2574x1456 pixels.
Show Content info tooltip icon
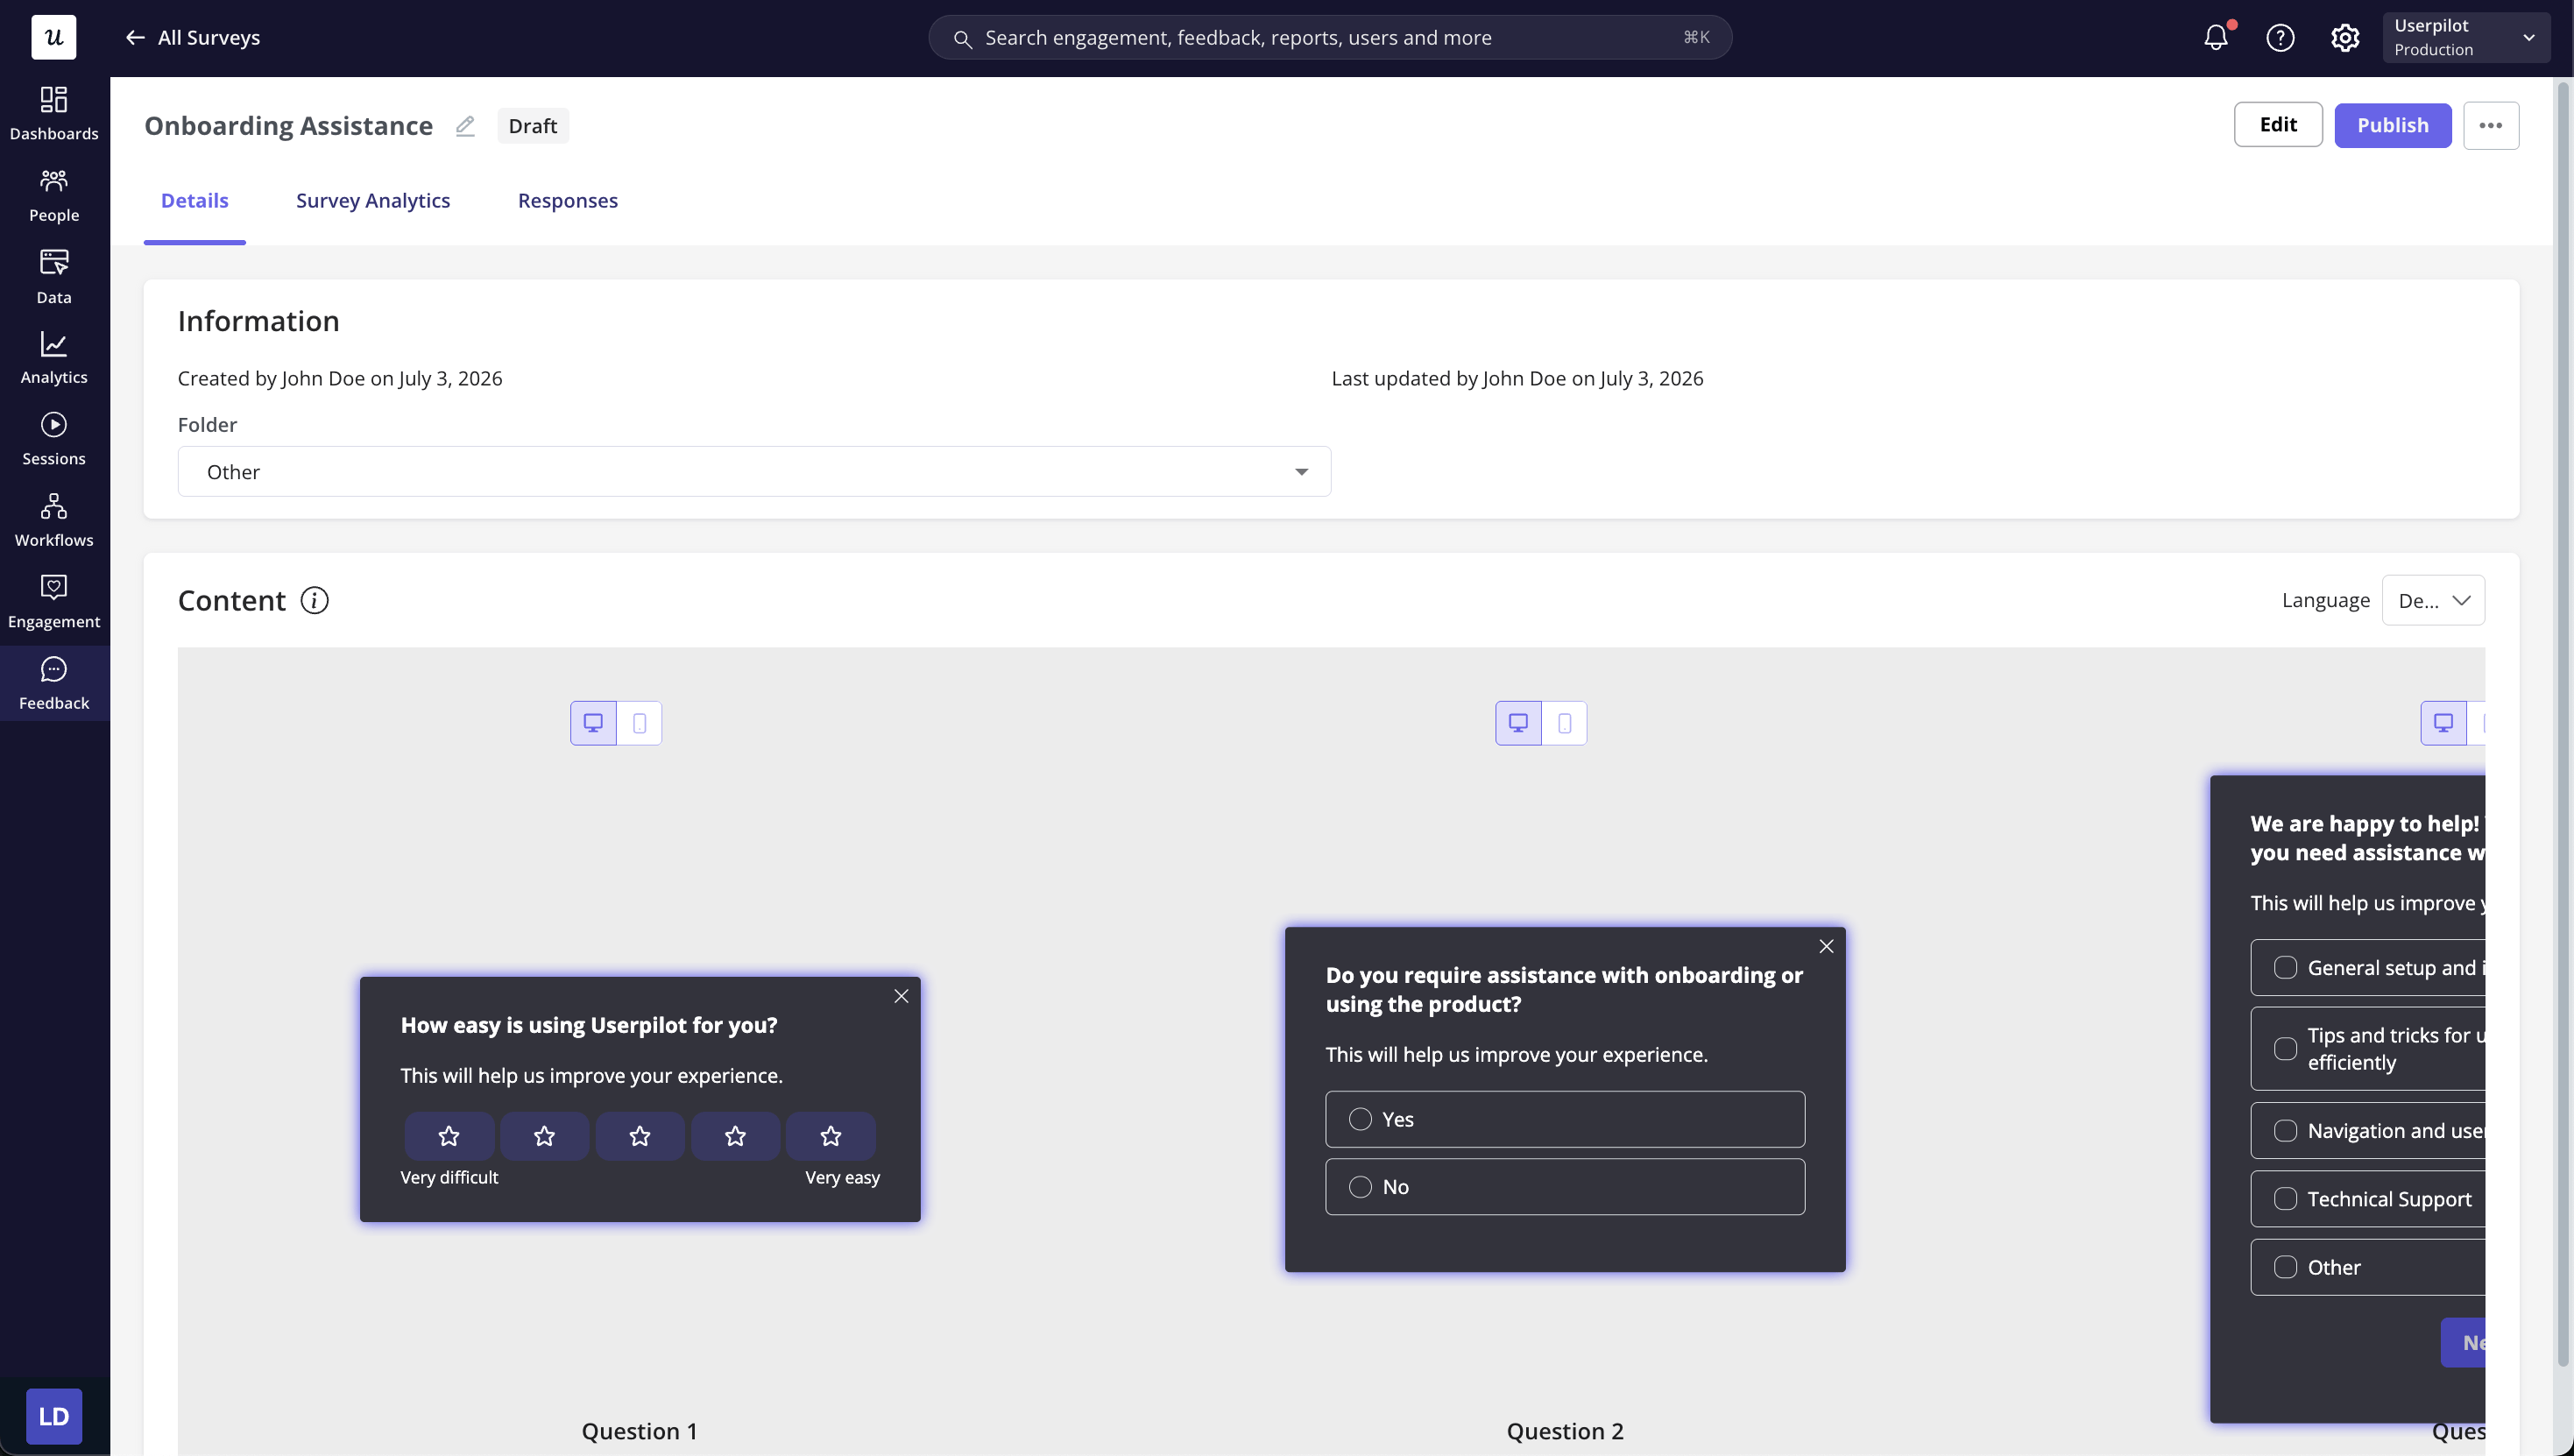coord(314,600)
